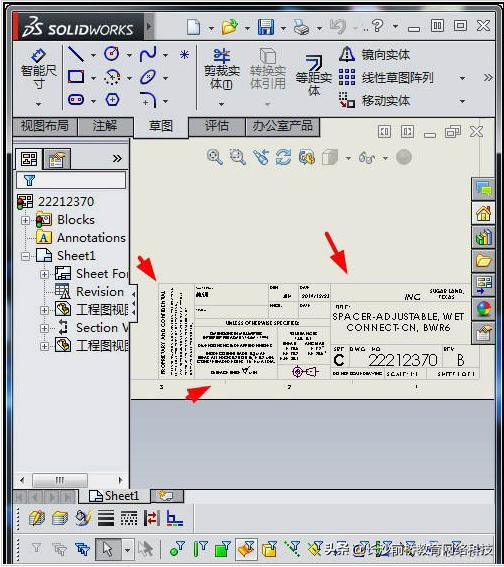Click the New document icon
This screenshot has width=504, height=567.
click(x=193, y=27)
